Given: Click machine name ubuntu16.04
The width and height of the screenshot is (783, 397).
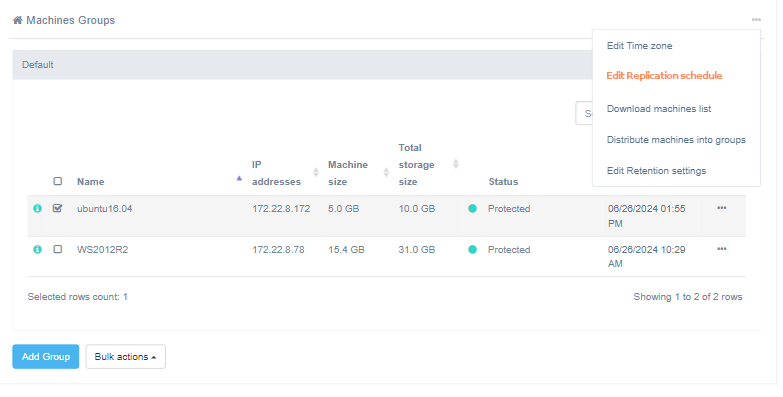Looking at the screenshot, I should coord(104,209).
